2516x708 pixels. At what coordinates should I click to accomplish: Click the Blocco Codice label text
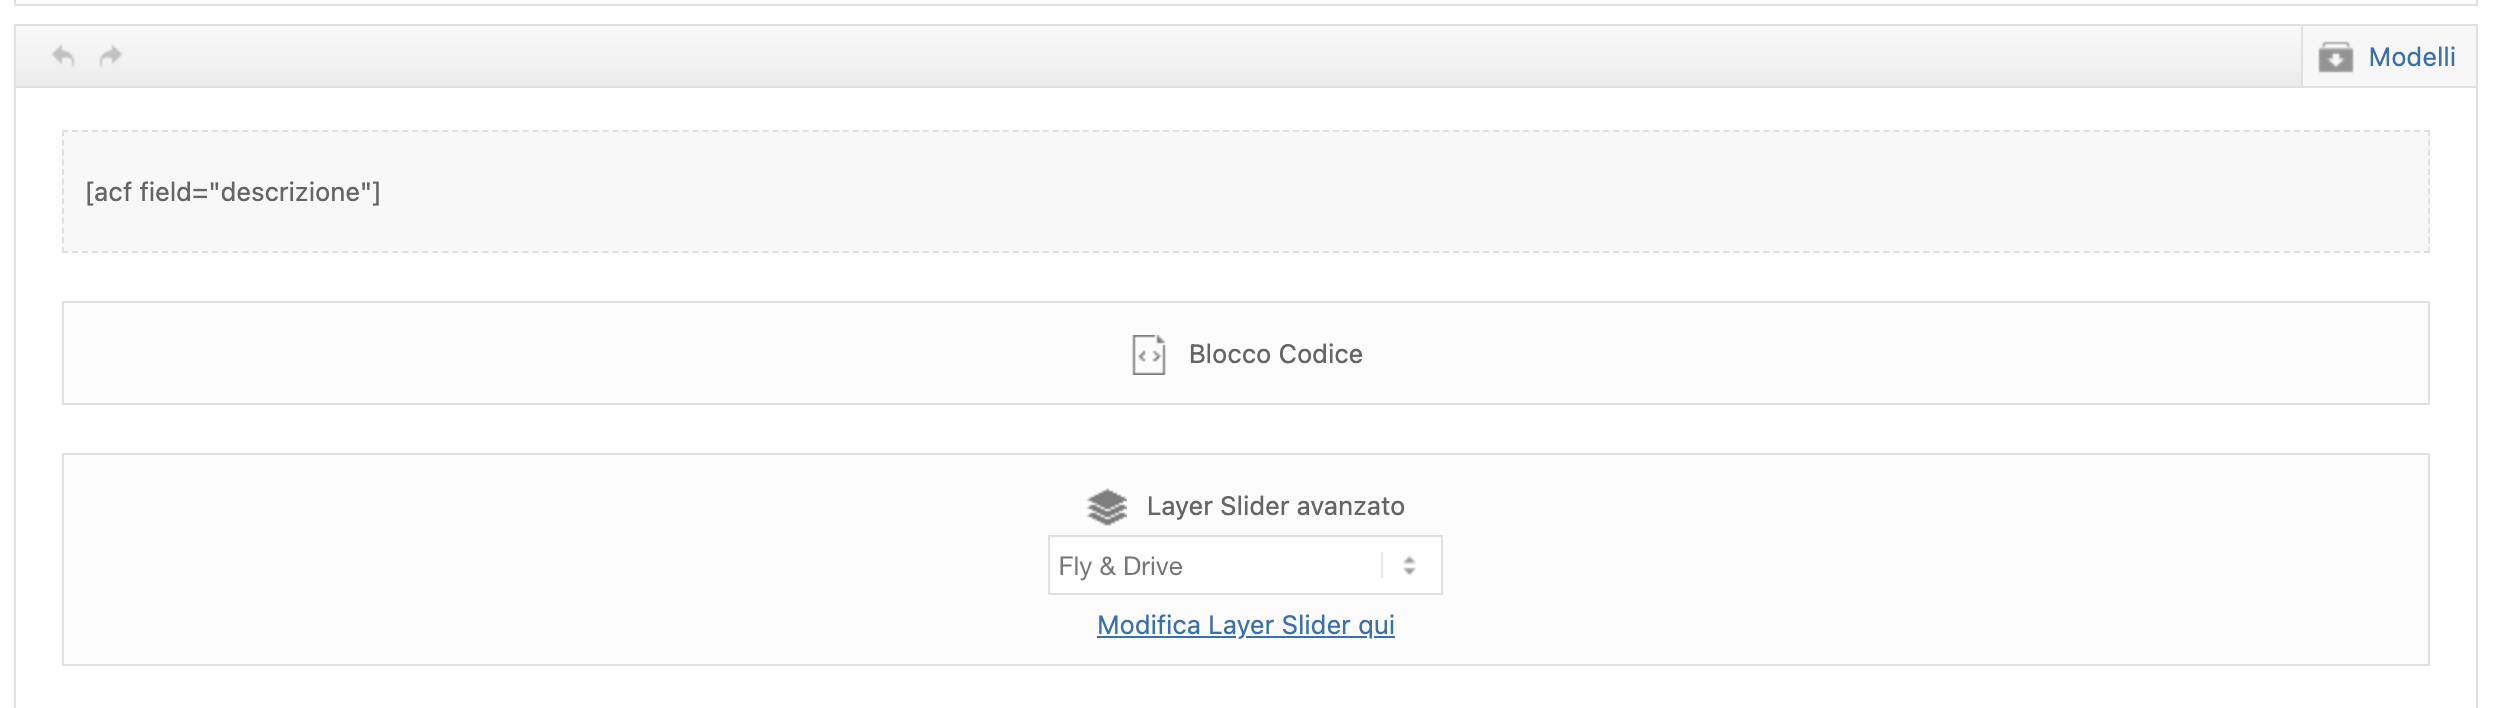(1275, 354)
